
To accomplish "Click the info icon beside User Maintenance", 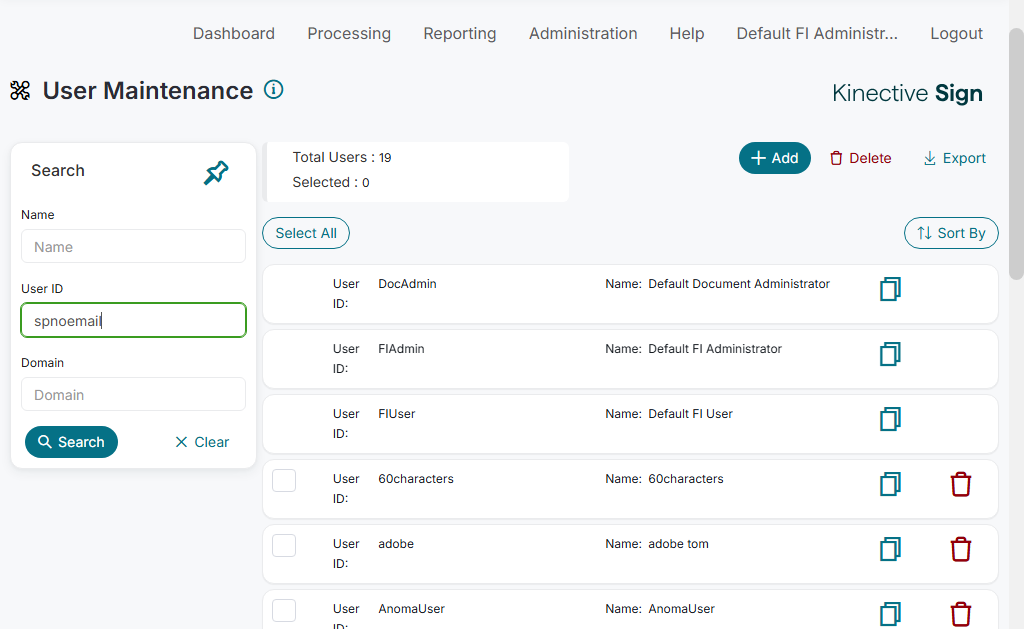I will pyautogui.click(x=273, y=90).
